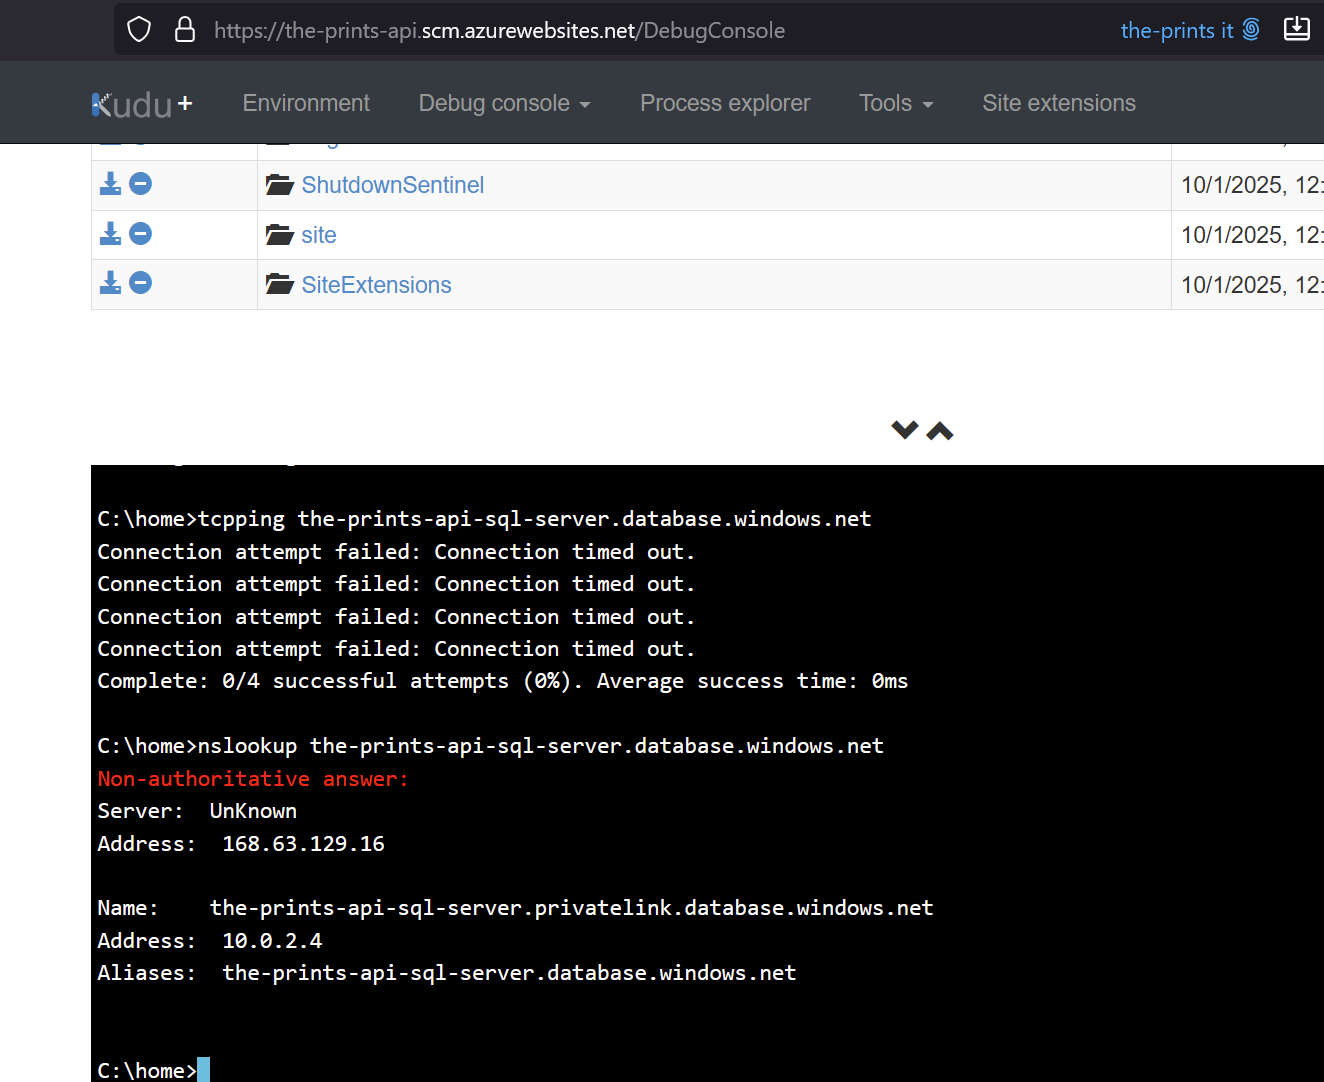Delete the ShutdownSentinel folder
1324x1082 pixels.
(x=141, y=184)
